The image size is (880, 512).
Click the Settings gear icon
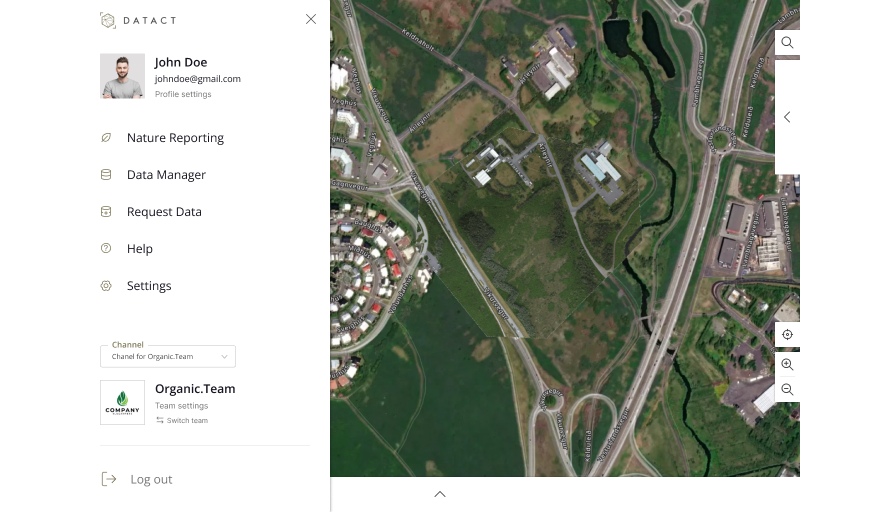click(x=106, y=286)
